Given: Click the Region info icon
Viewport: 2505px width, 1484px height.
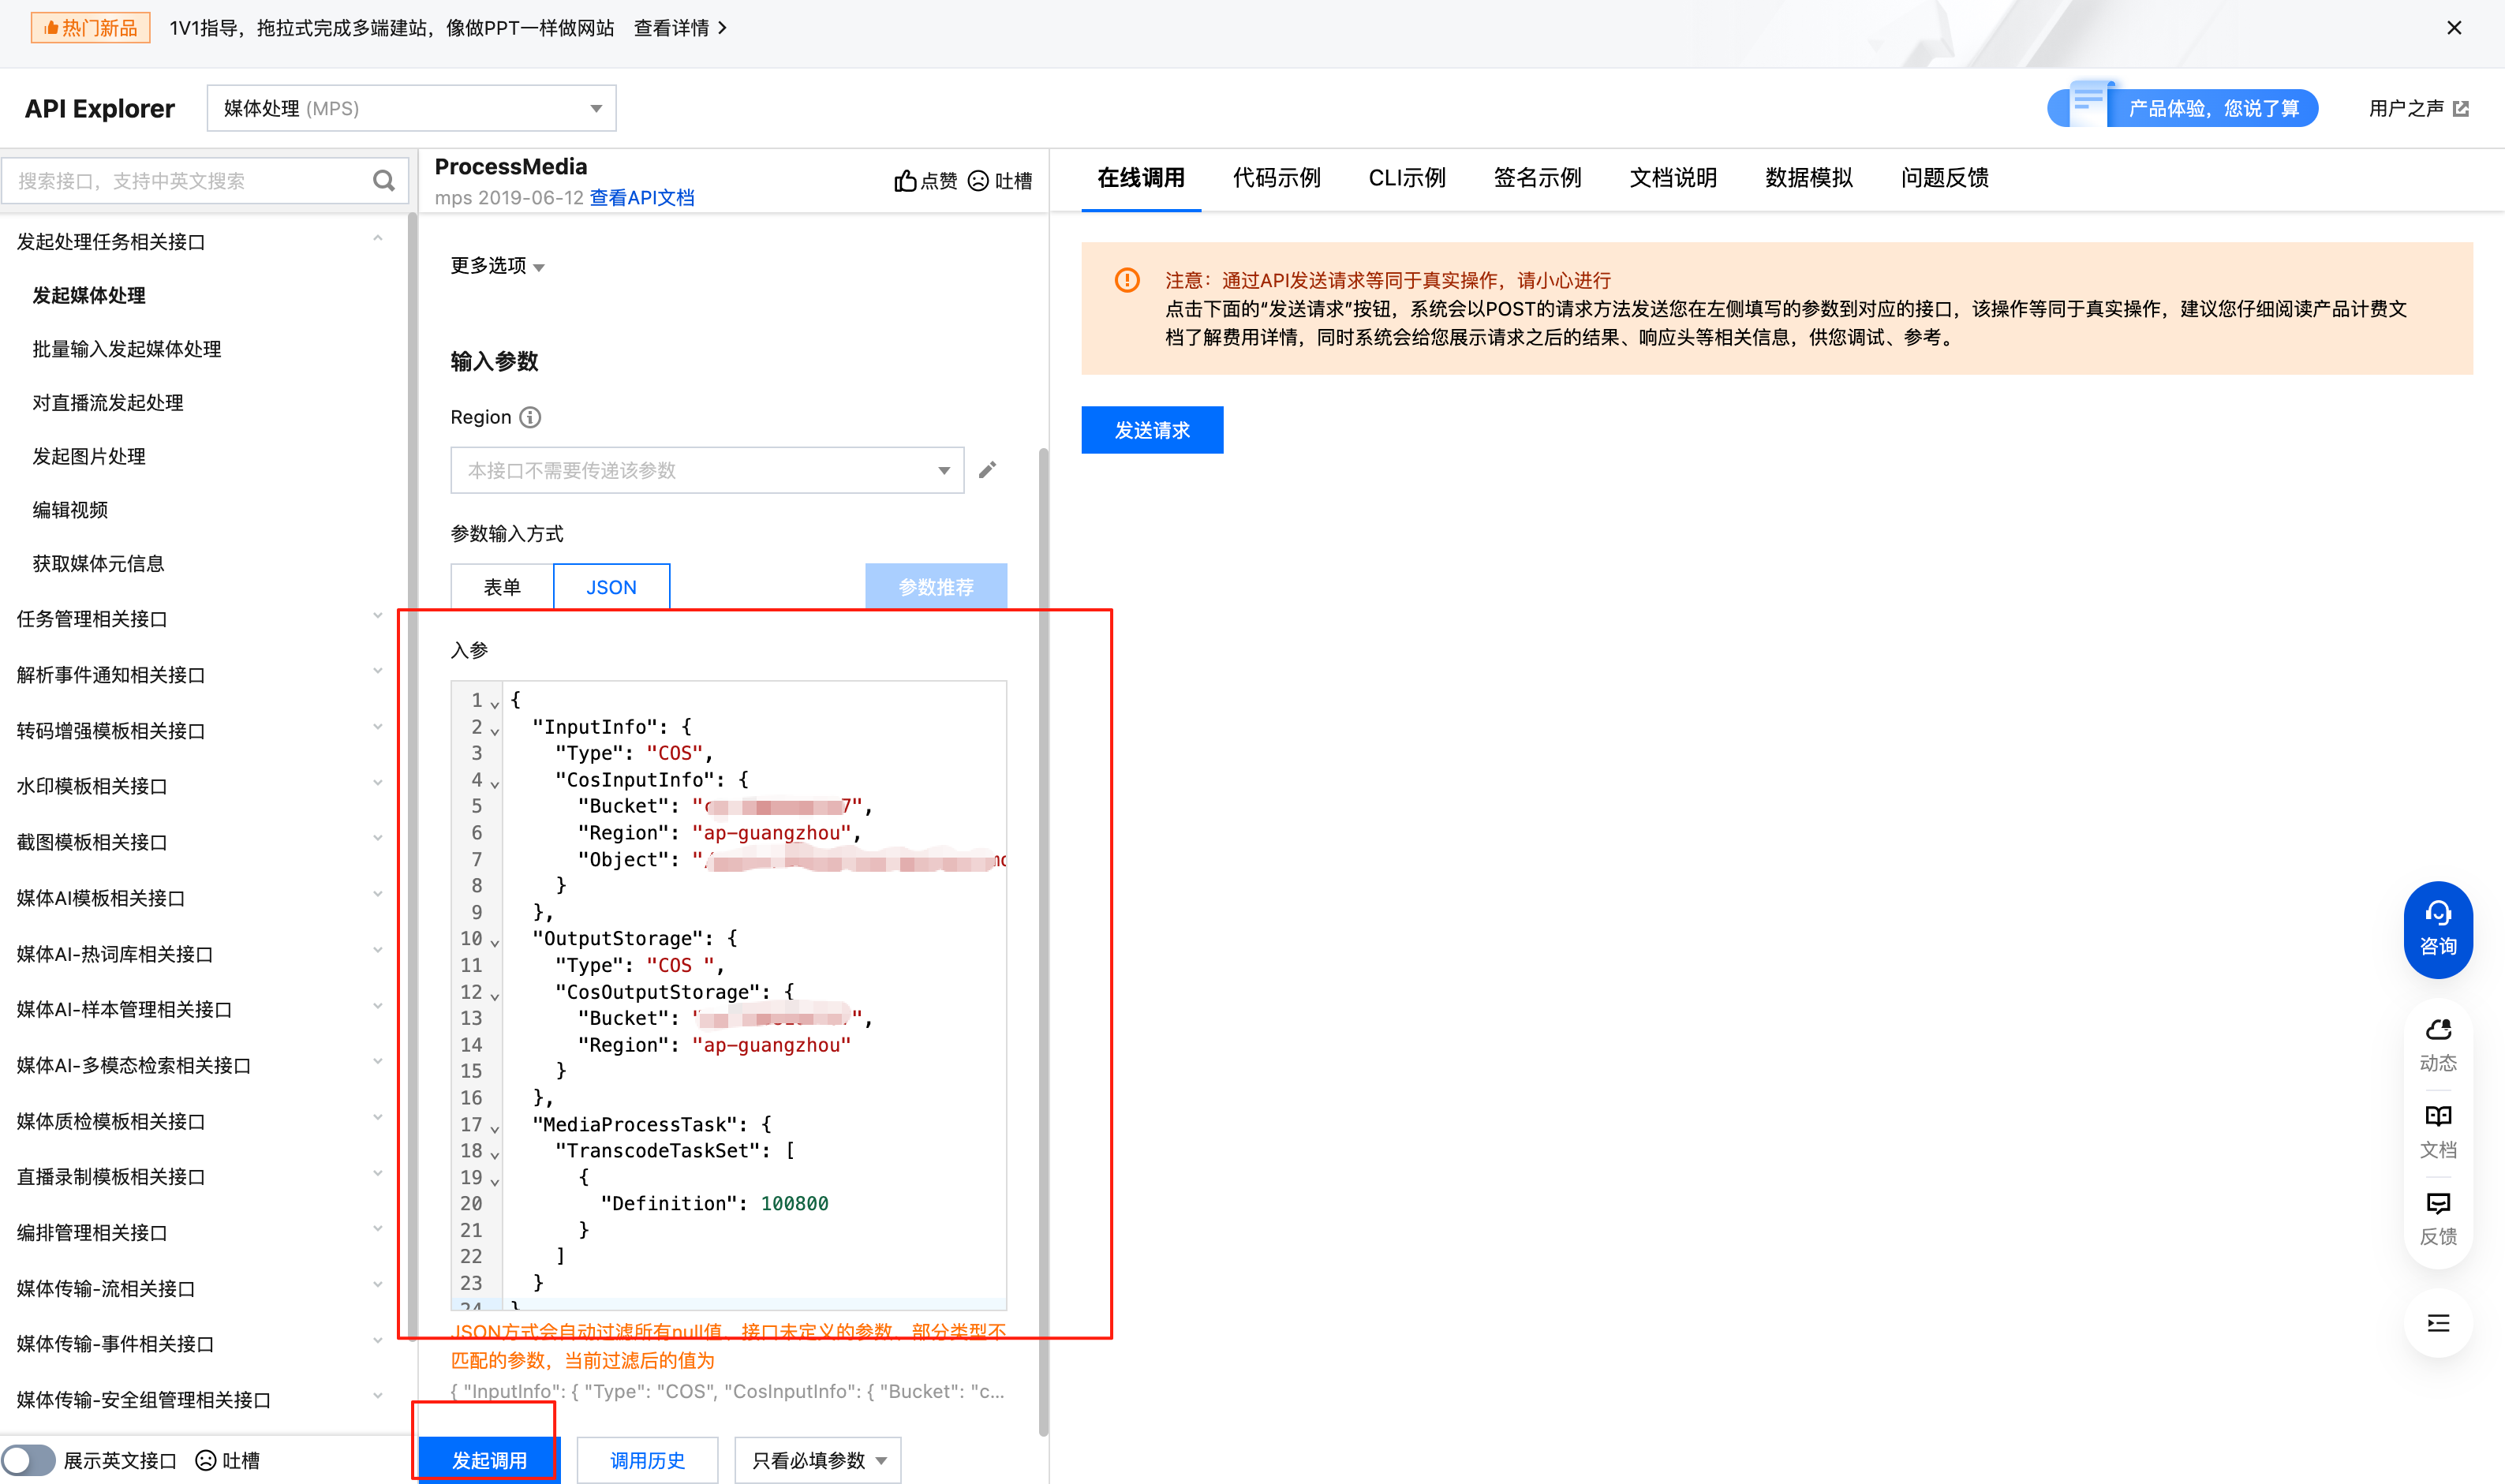Looking at the screenshot, I should click(x=531, y=417).
